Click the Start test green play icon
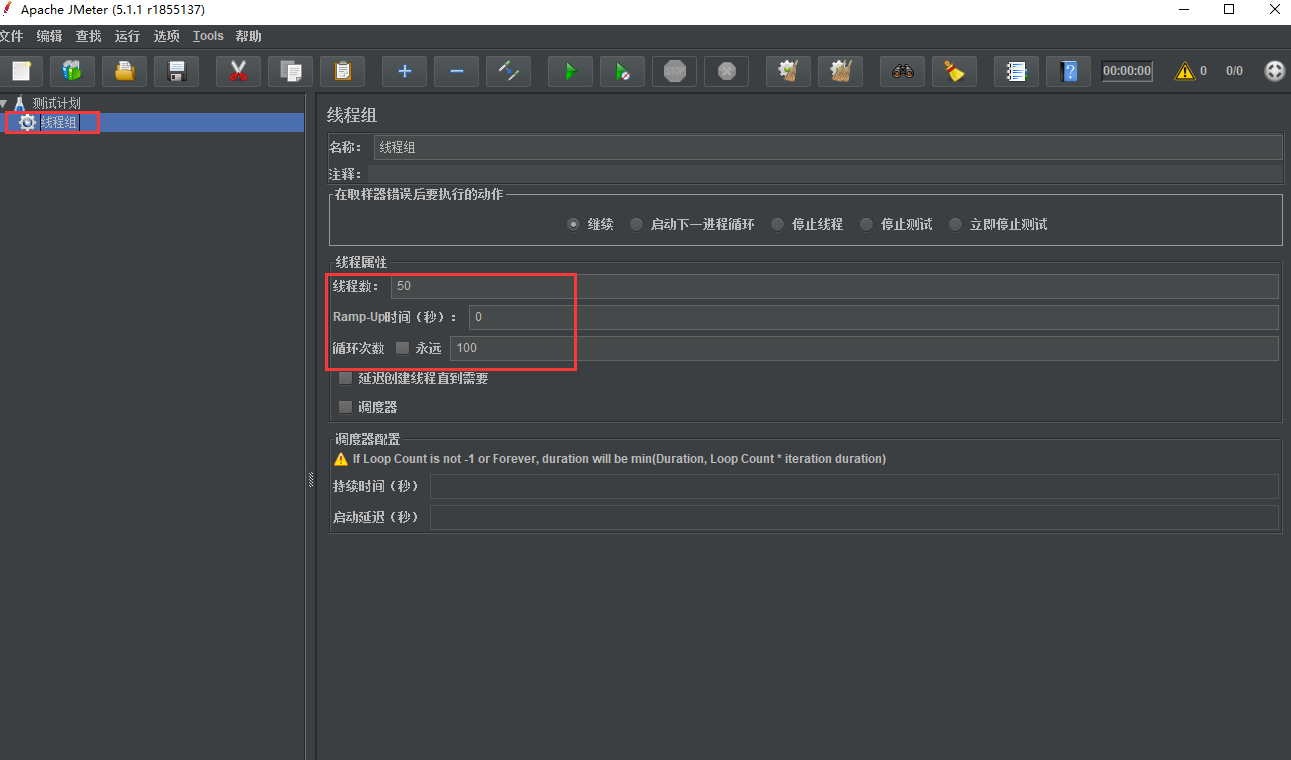Viewport: 1291px width, 760px height. pos(570,71)
